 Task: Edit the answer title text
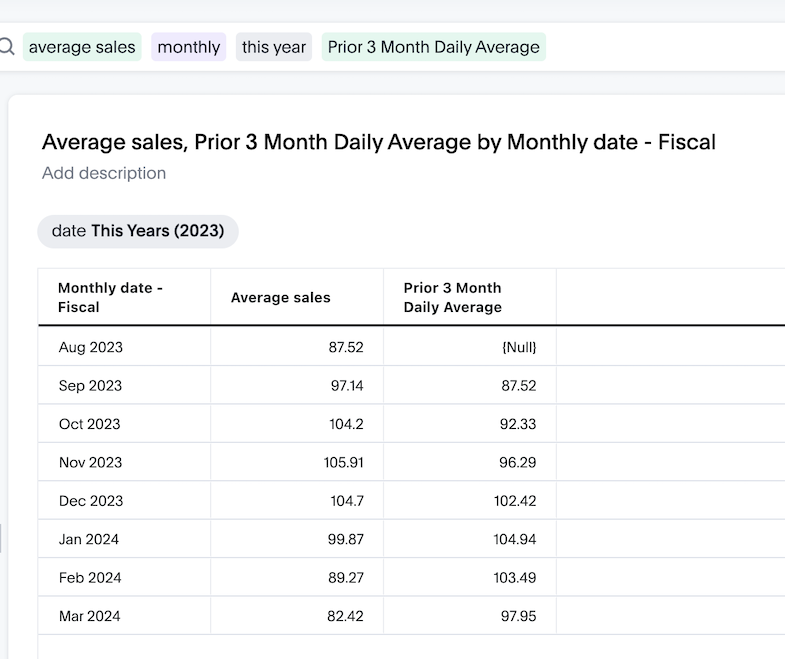click(x=378, y=142)
